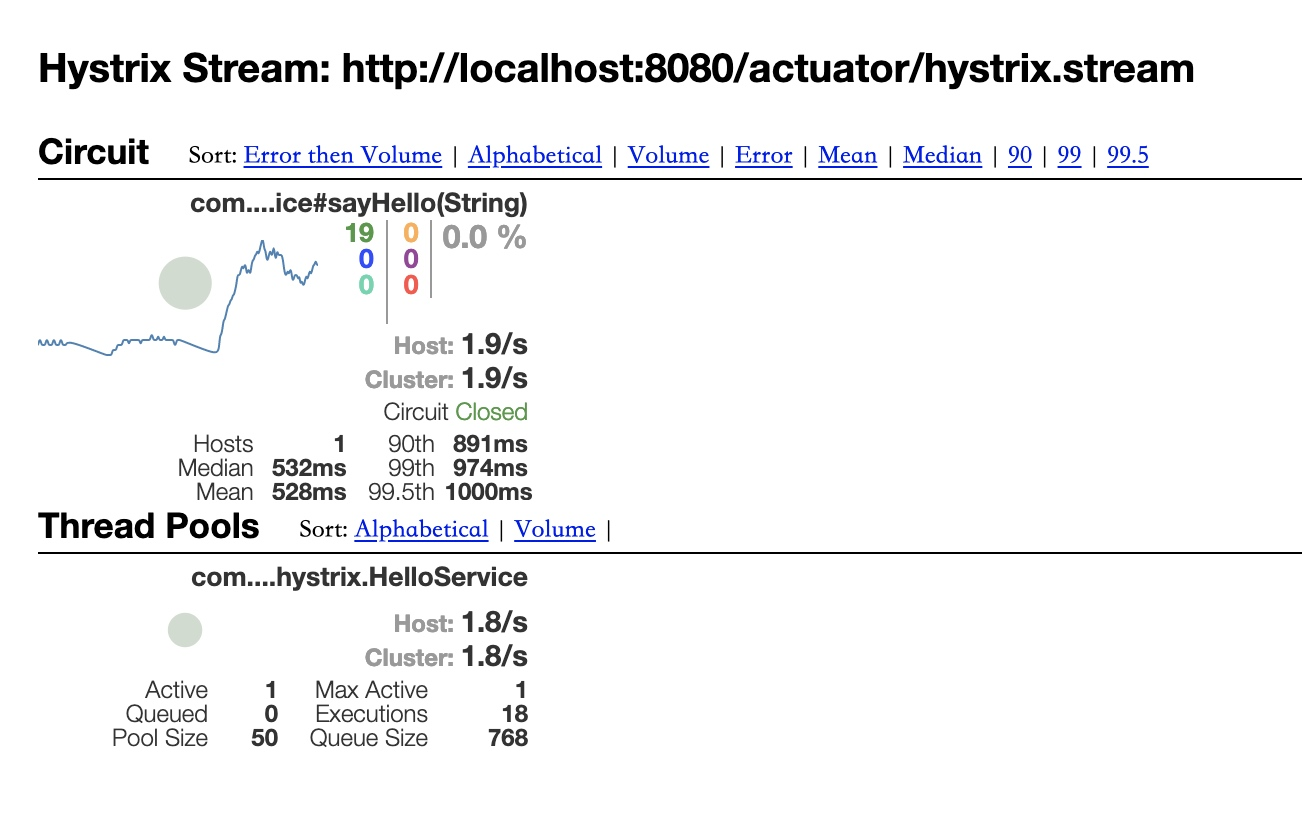The image size is (1302, 818).
Task: Click the circuit health circle beside the sparkline
Action: [x=185, y=283]
